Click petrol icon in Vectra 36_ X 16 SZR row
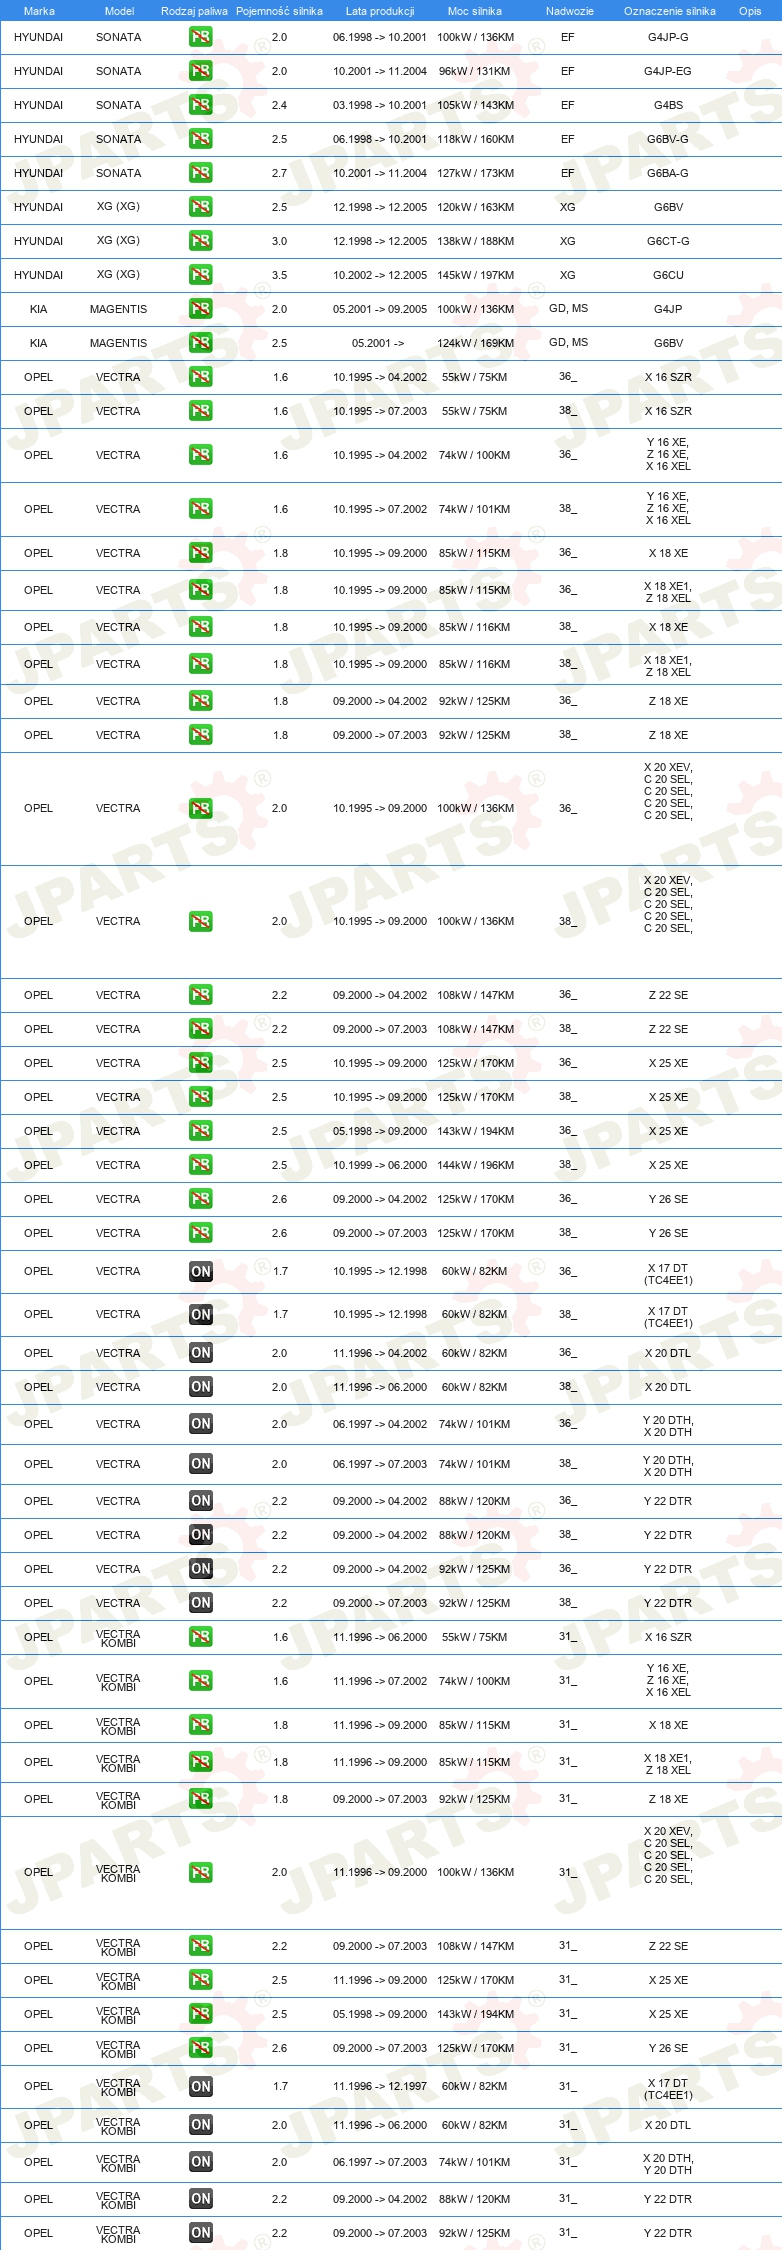This screenshot has width=782, height=2250. pyautogui.click(x=200, y=377)
